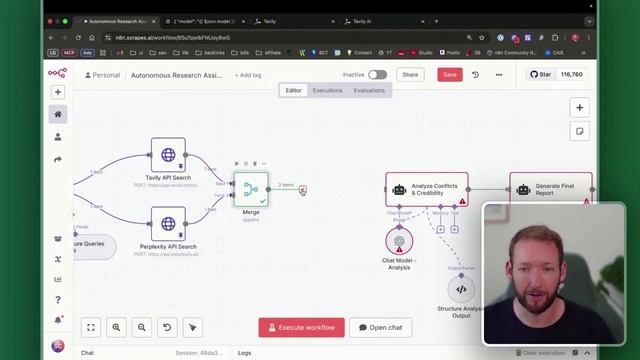This screenshot has width=640, height=360.
Task: Open the insights chart icon in the sidebar
Action: (x=58, y=279)
